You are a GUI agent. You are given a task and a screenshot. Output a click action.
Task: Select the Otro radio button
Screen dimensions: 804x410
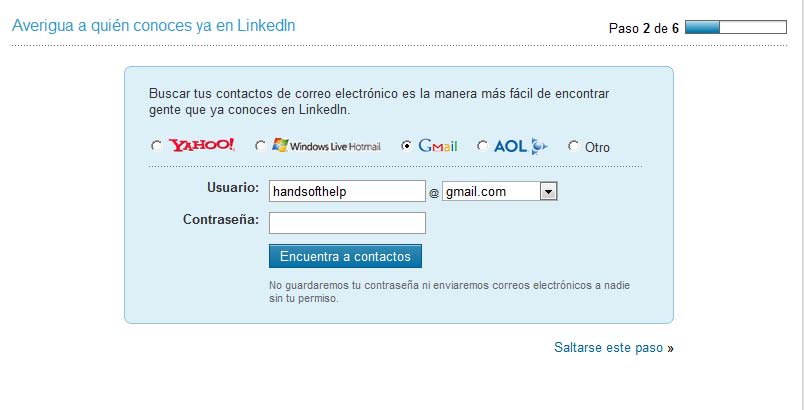(x=573, y=146)
